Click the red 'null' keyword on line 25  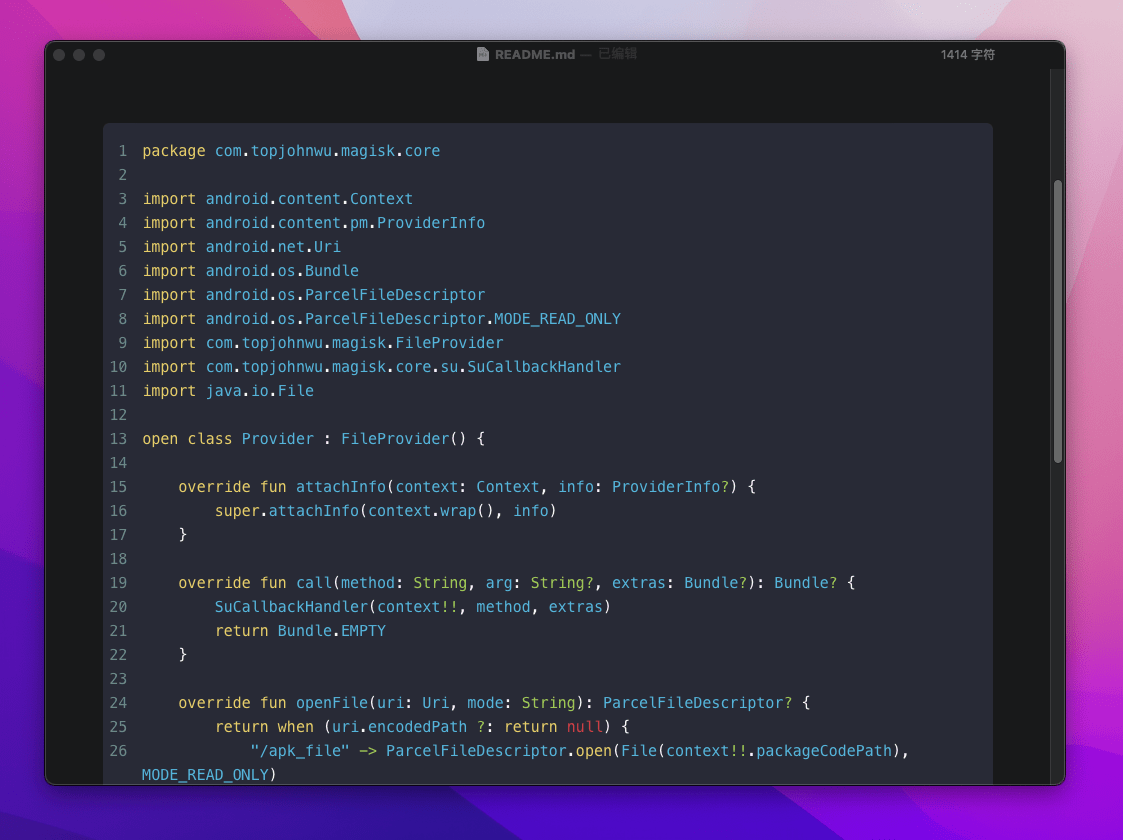tap(585, 727)
